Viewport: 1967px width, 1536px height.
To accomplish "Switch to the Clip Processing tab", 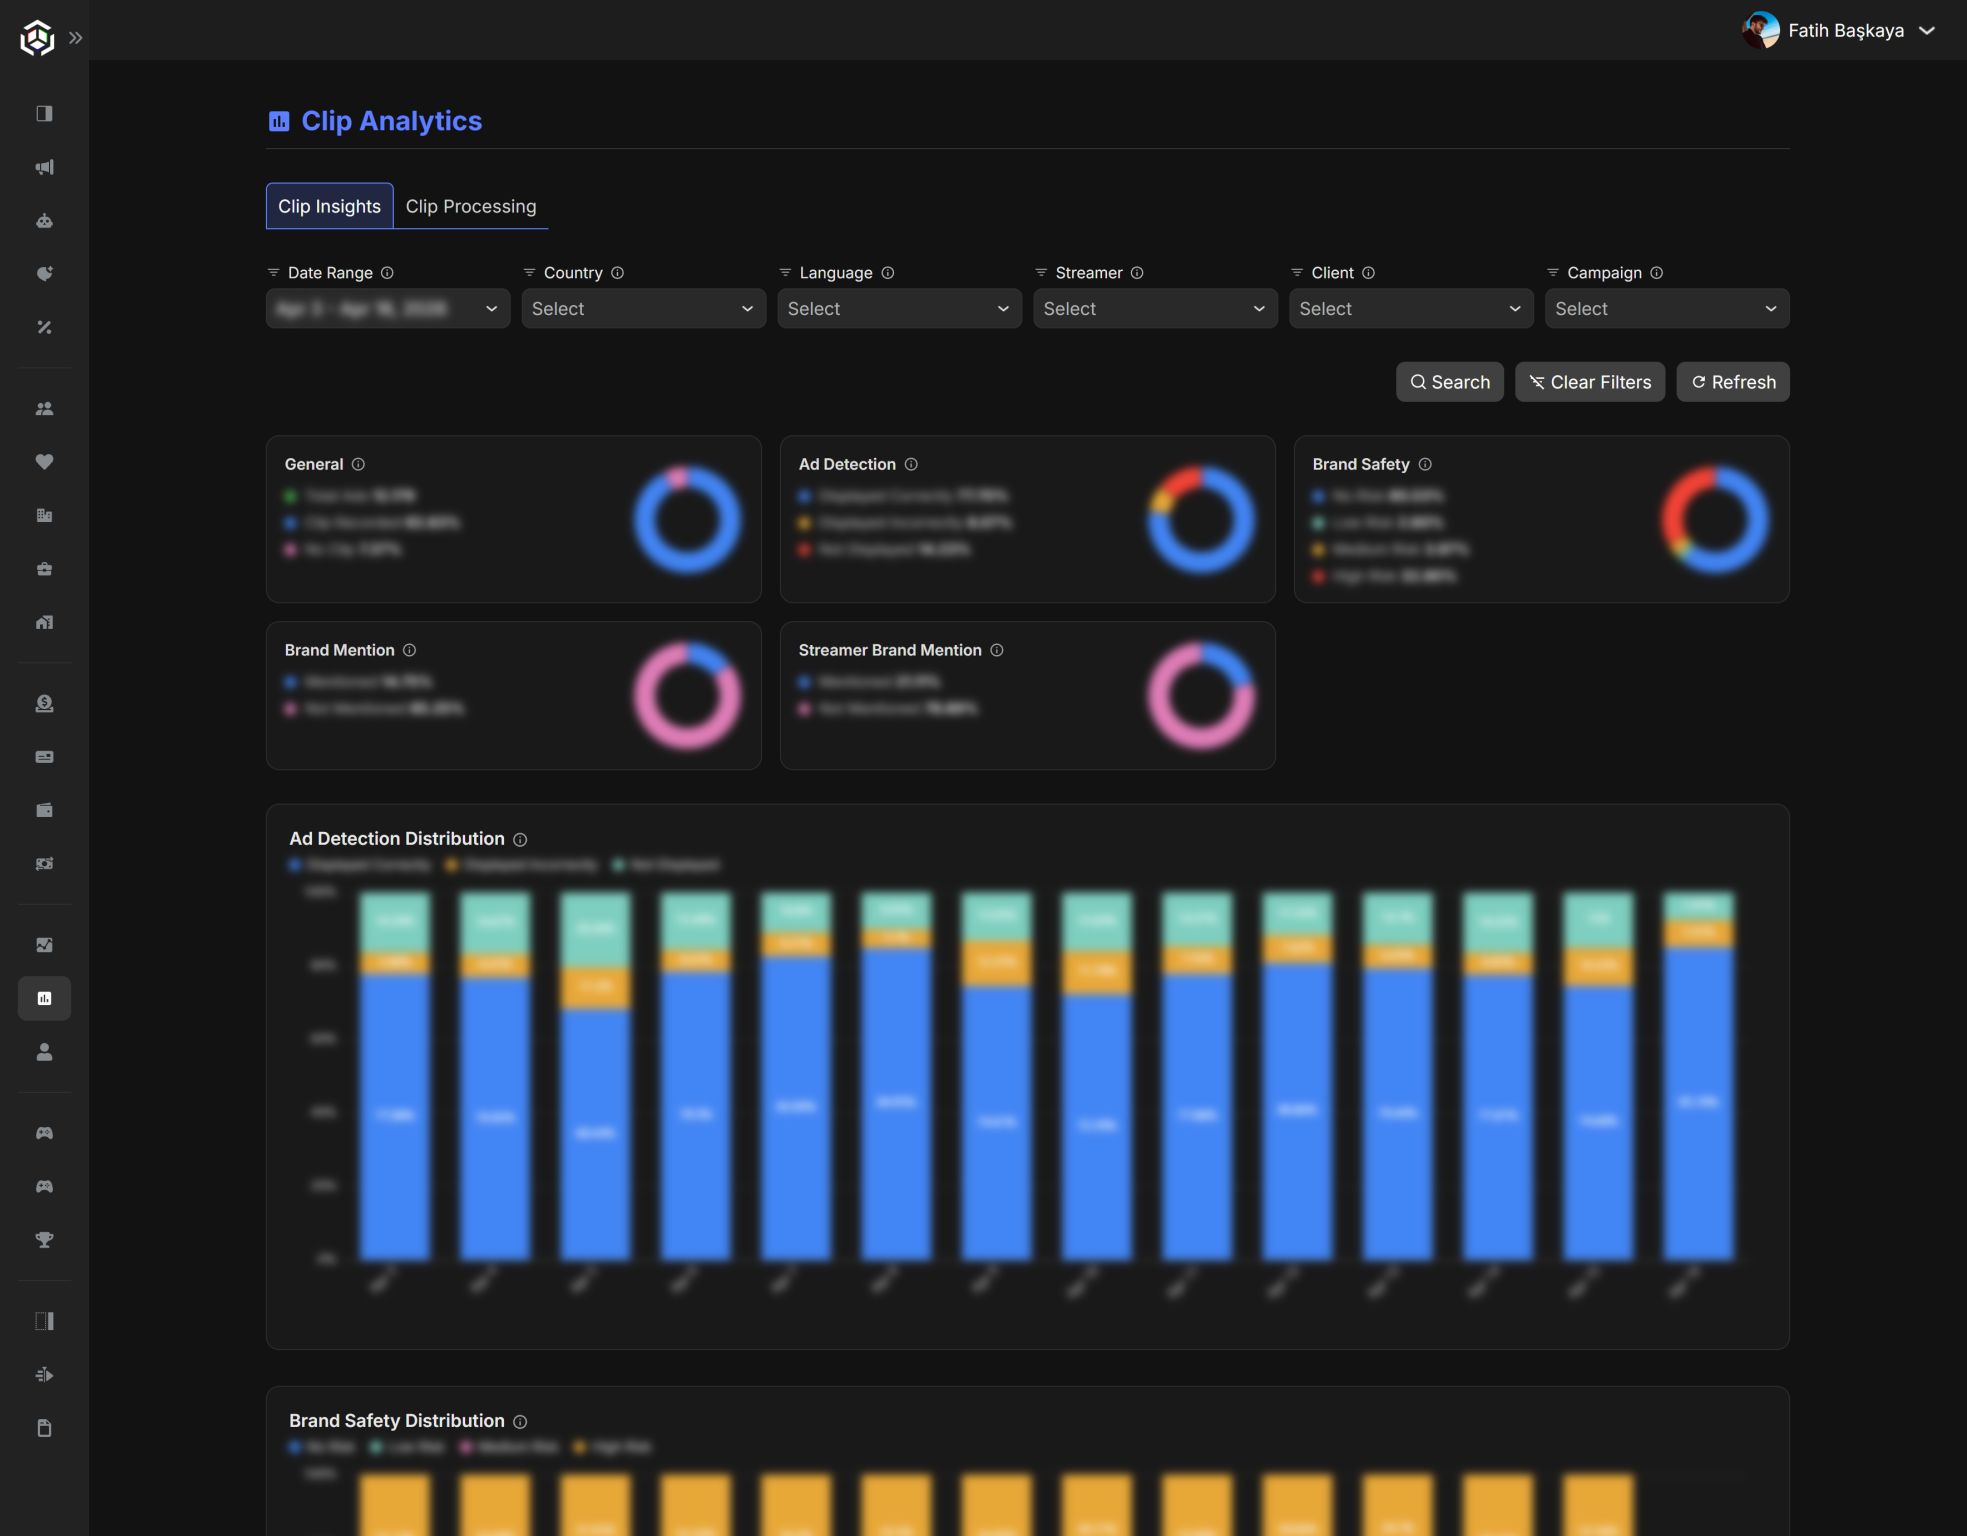I will click(471, 206).
